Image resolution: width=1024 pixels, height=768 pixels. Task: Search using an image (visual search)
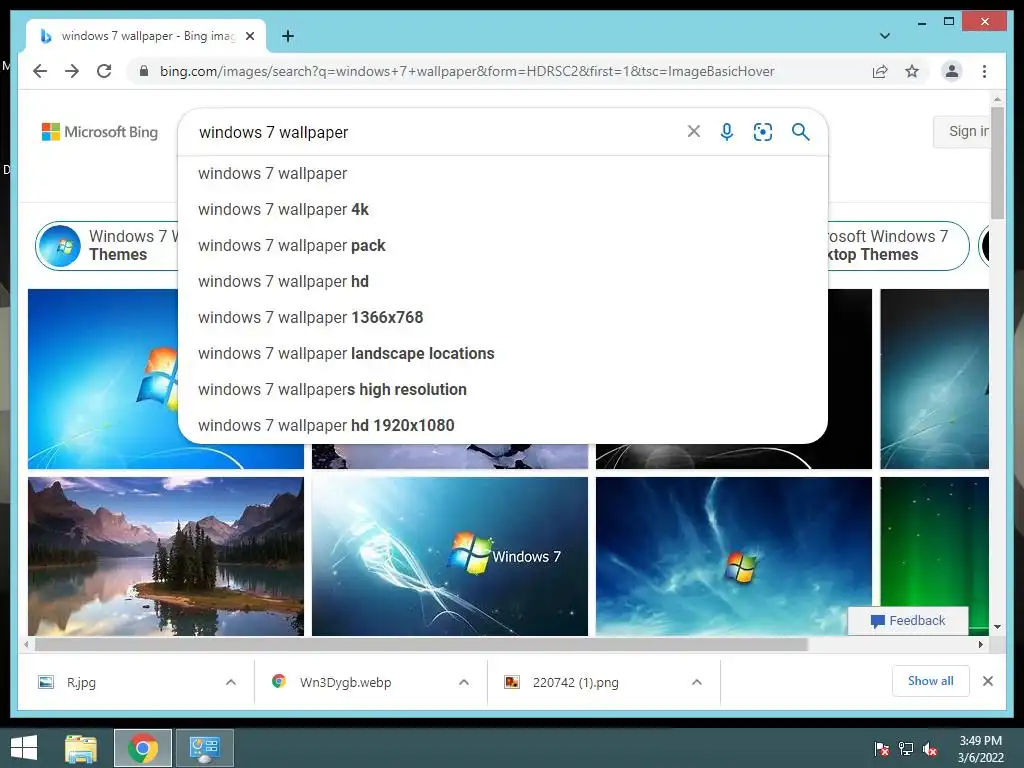click(x=763, y=132)
